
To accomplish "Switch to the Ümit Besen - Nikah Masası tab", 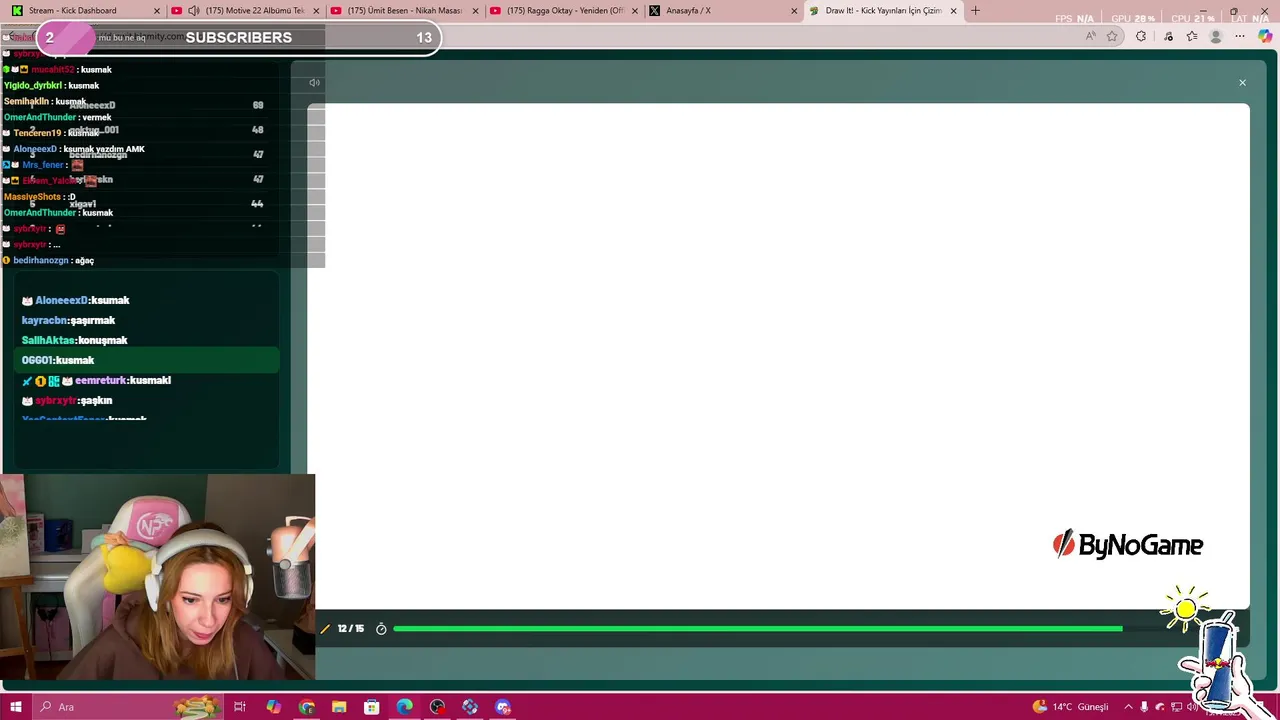I will 404,11.
